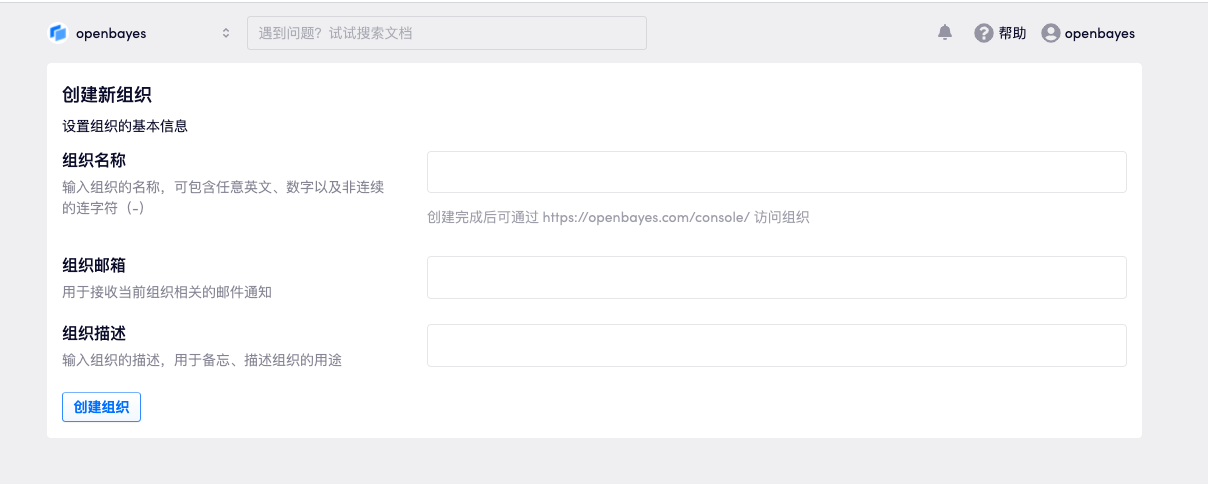Focus the documentation search box
The height and width of the screenshot is (484, 1208).
[x=446, y=33]
